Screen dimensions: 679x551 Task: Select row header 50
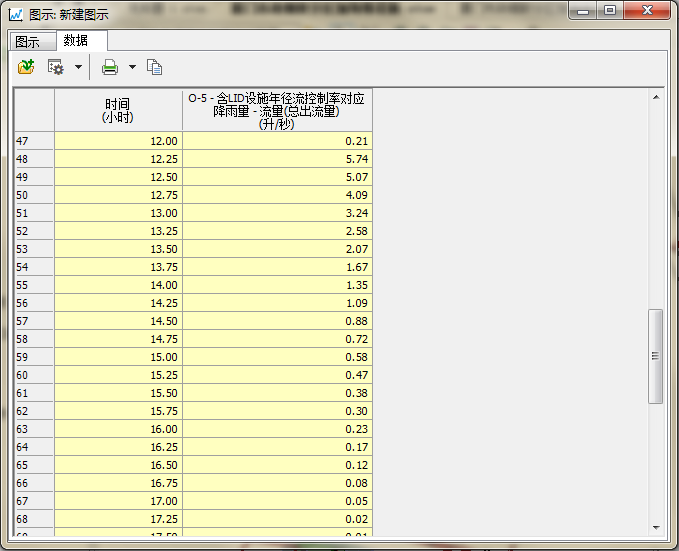pyautogui.click(x=34, y=195)
